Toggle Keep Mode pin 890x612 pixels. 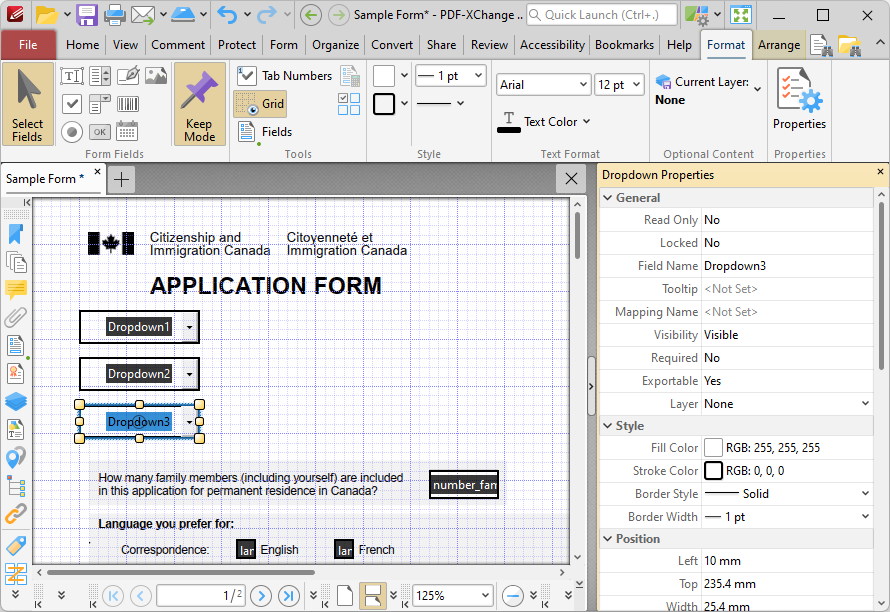199,104
